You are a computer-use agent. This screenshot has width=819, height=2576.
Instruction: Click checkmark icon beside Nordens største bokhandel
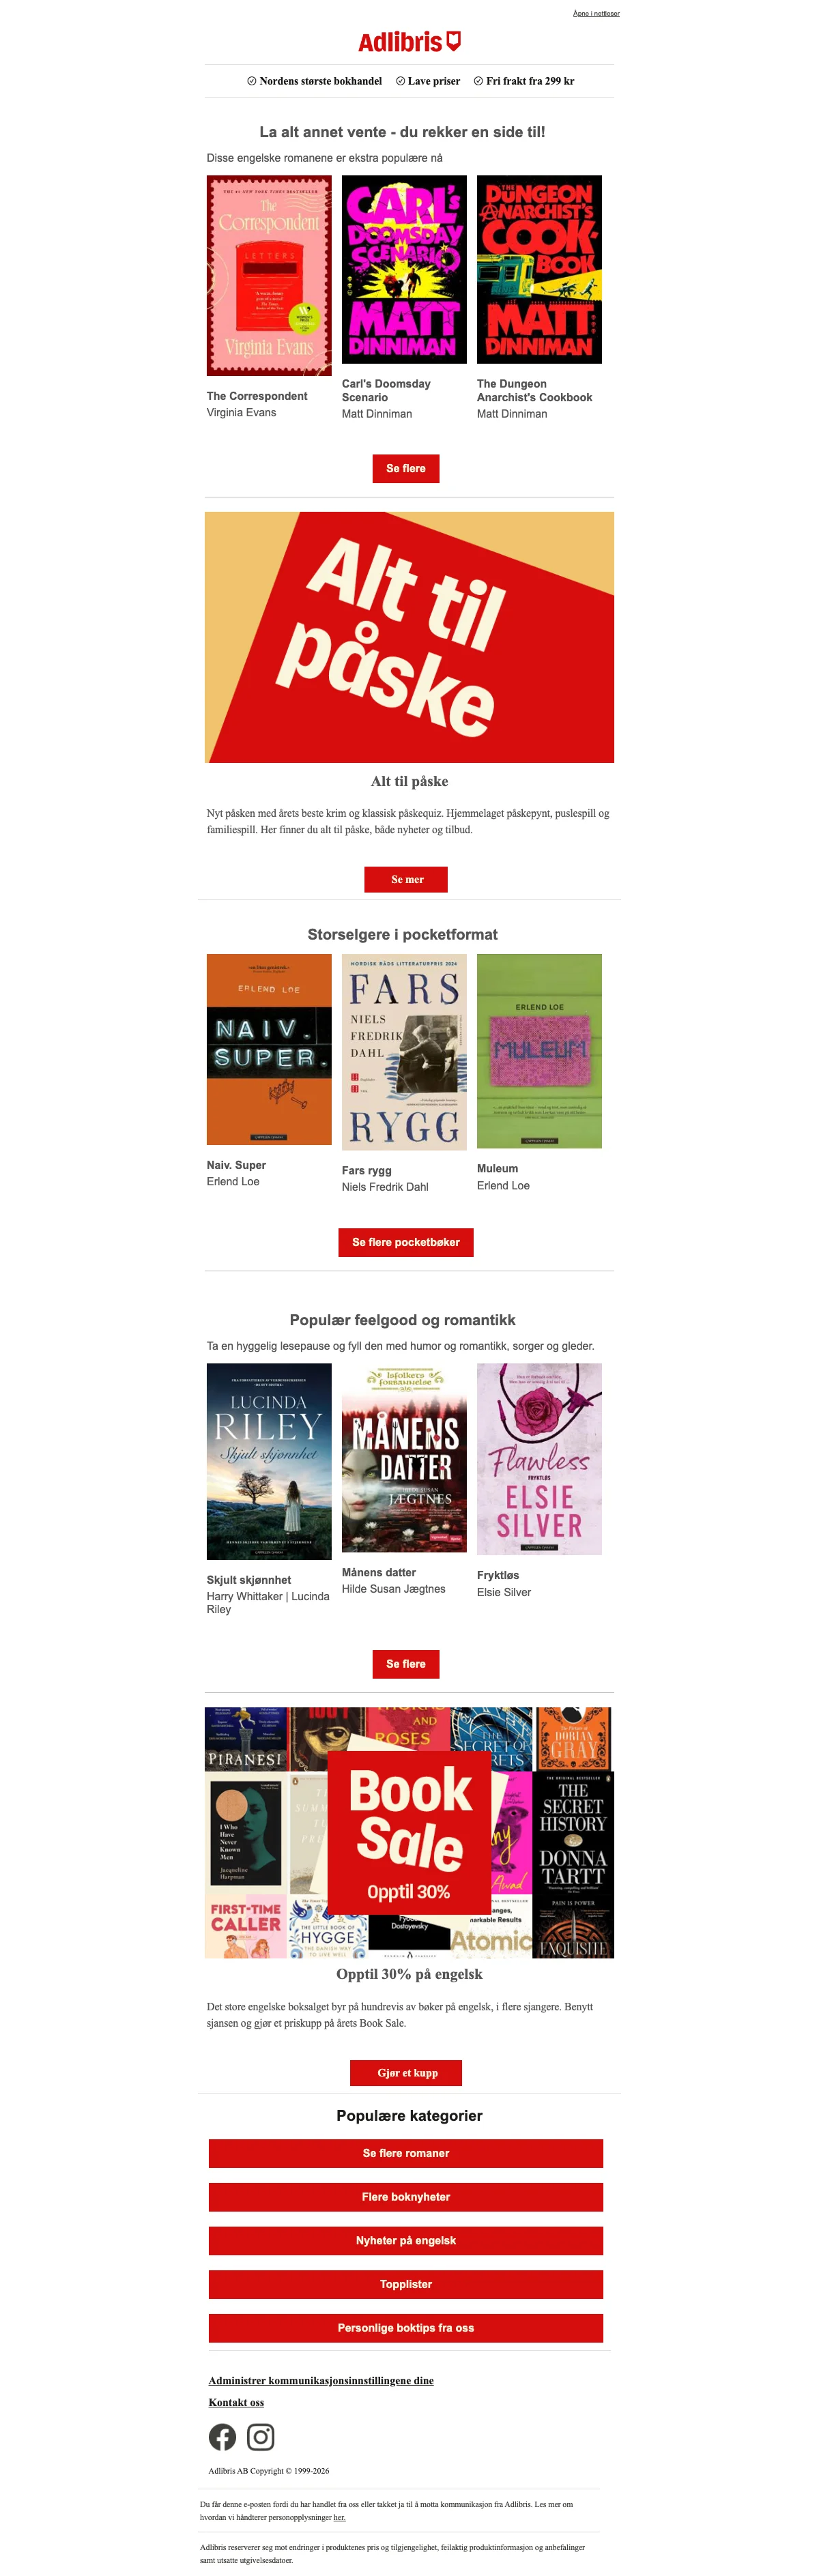pos(251,81)
